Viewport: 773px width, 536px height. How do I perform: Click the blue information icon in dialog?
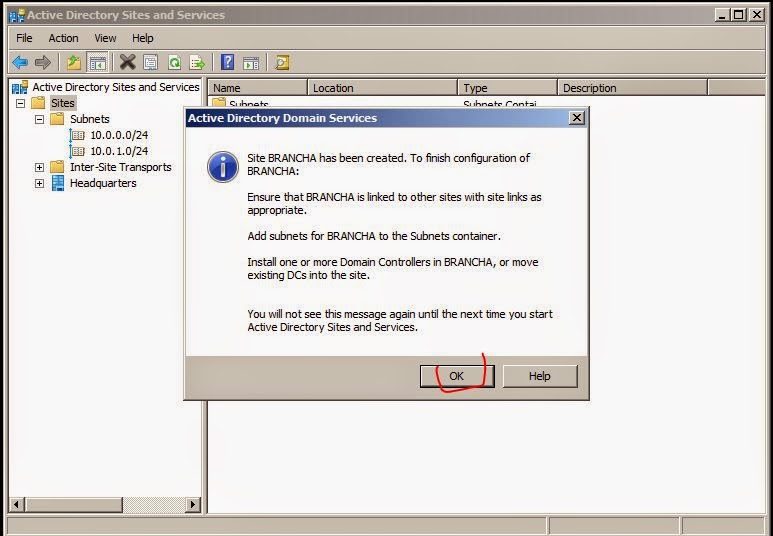(x=223, y=167)
